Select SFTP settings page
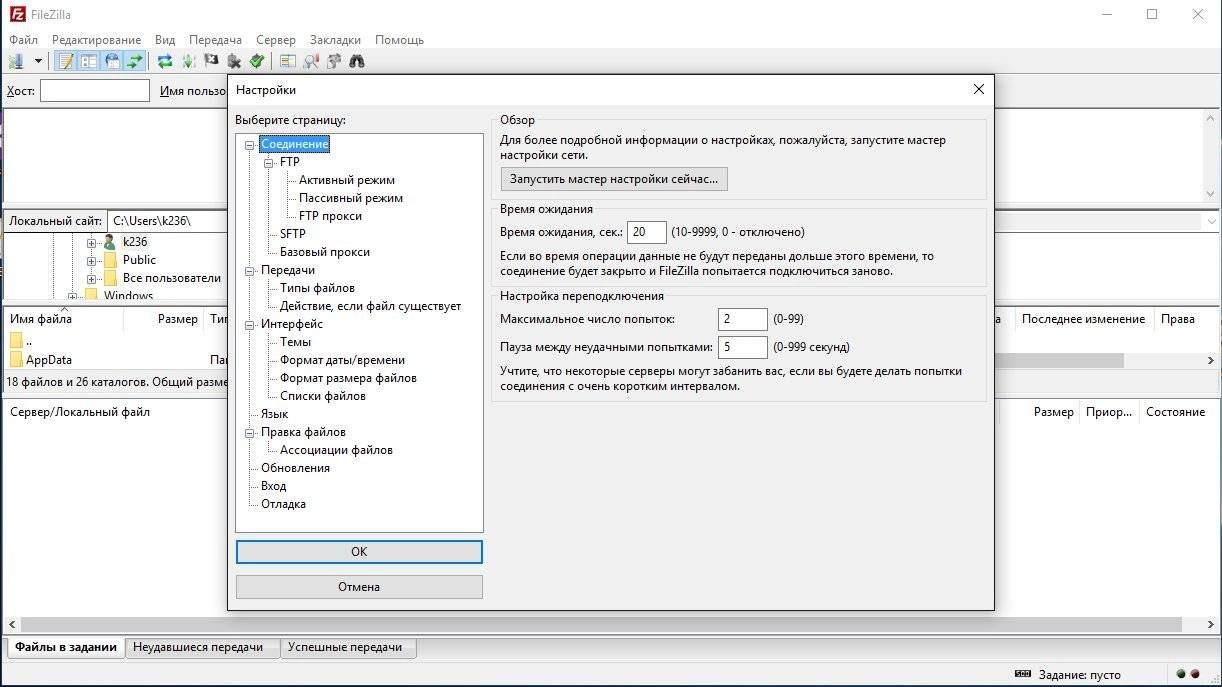The width and height of the screenshot is (1222, 687). click(293, 235)
